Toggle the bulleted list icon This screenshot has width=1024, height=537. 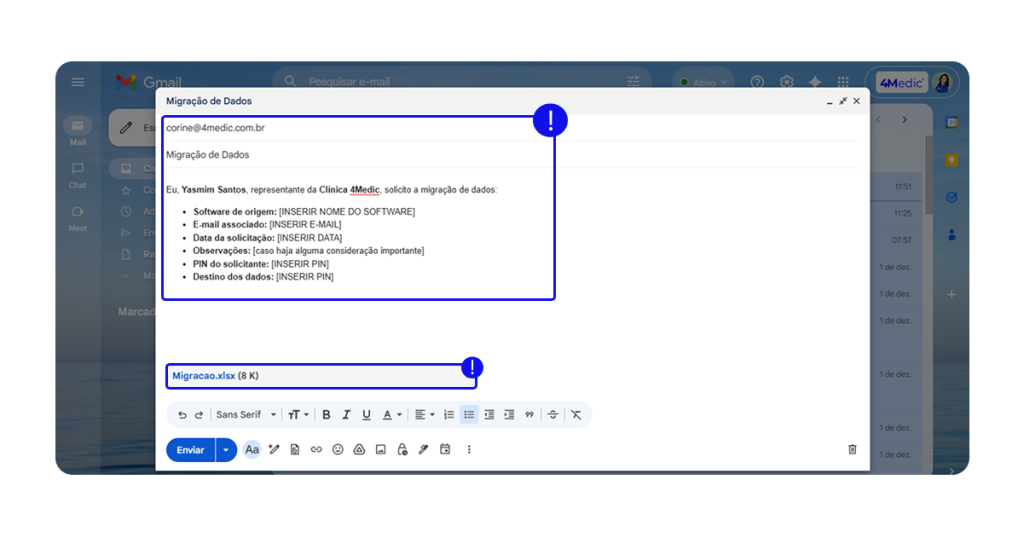pos(469,415)
